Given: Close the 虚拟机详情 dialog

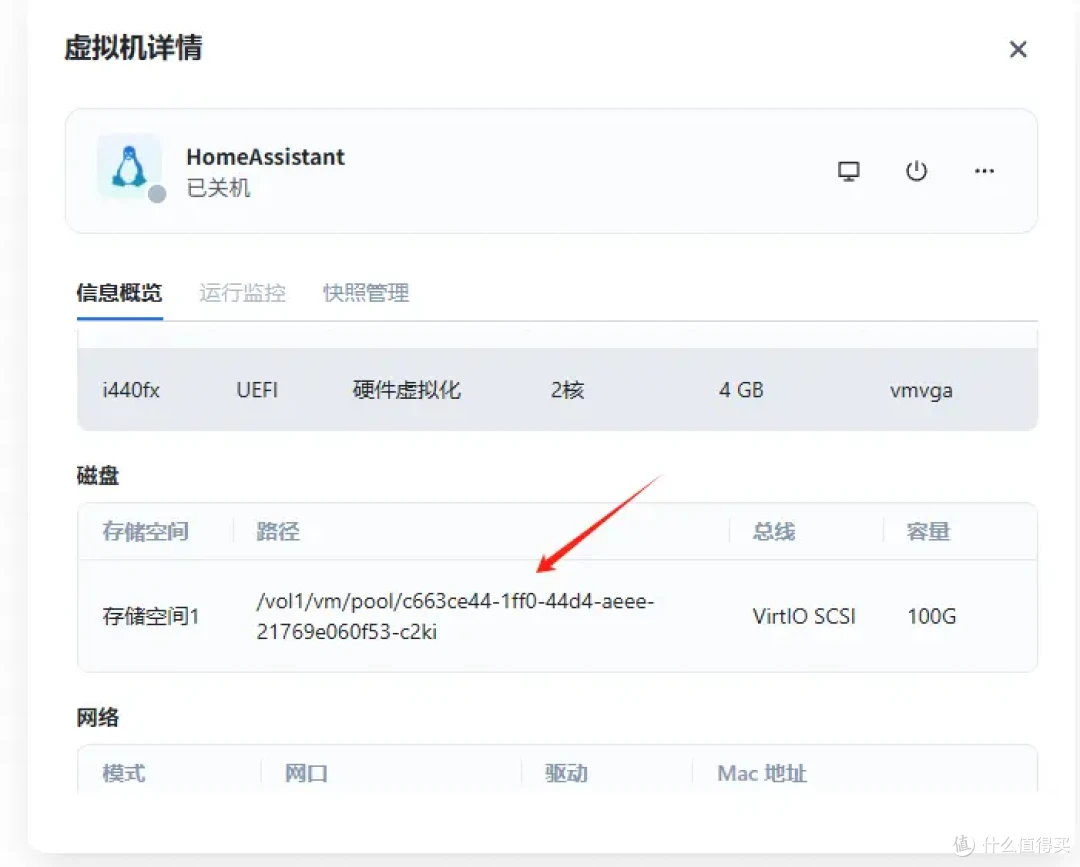Looking at the screenshot, I should 1018,49.
